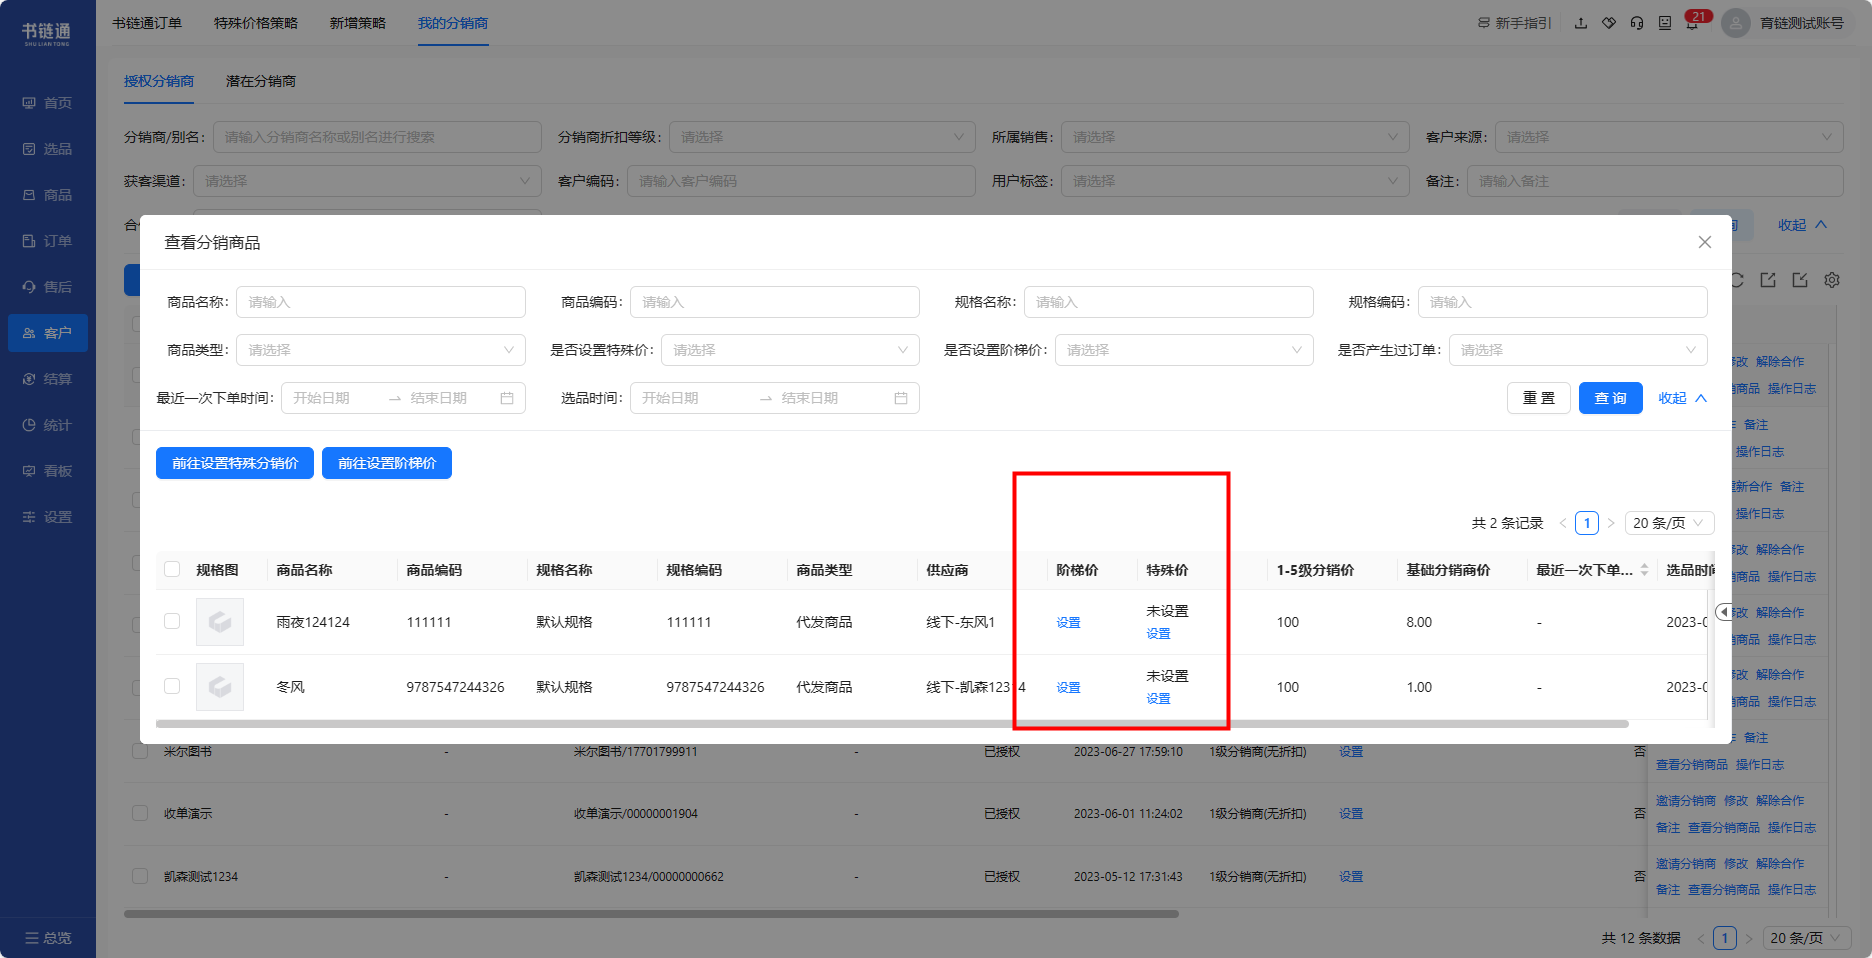Open notifications bell with 21 badge

coord(1693,22)
